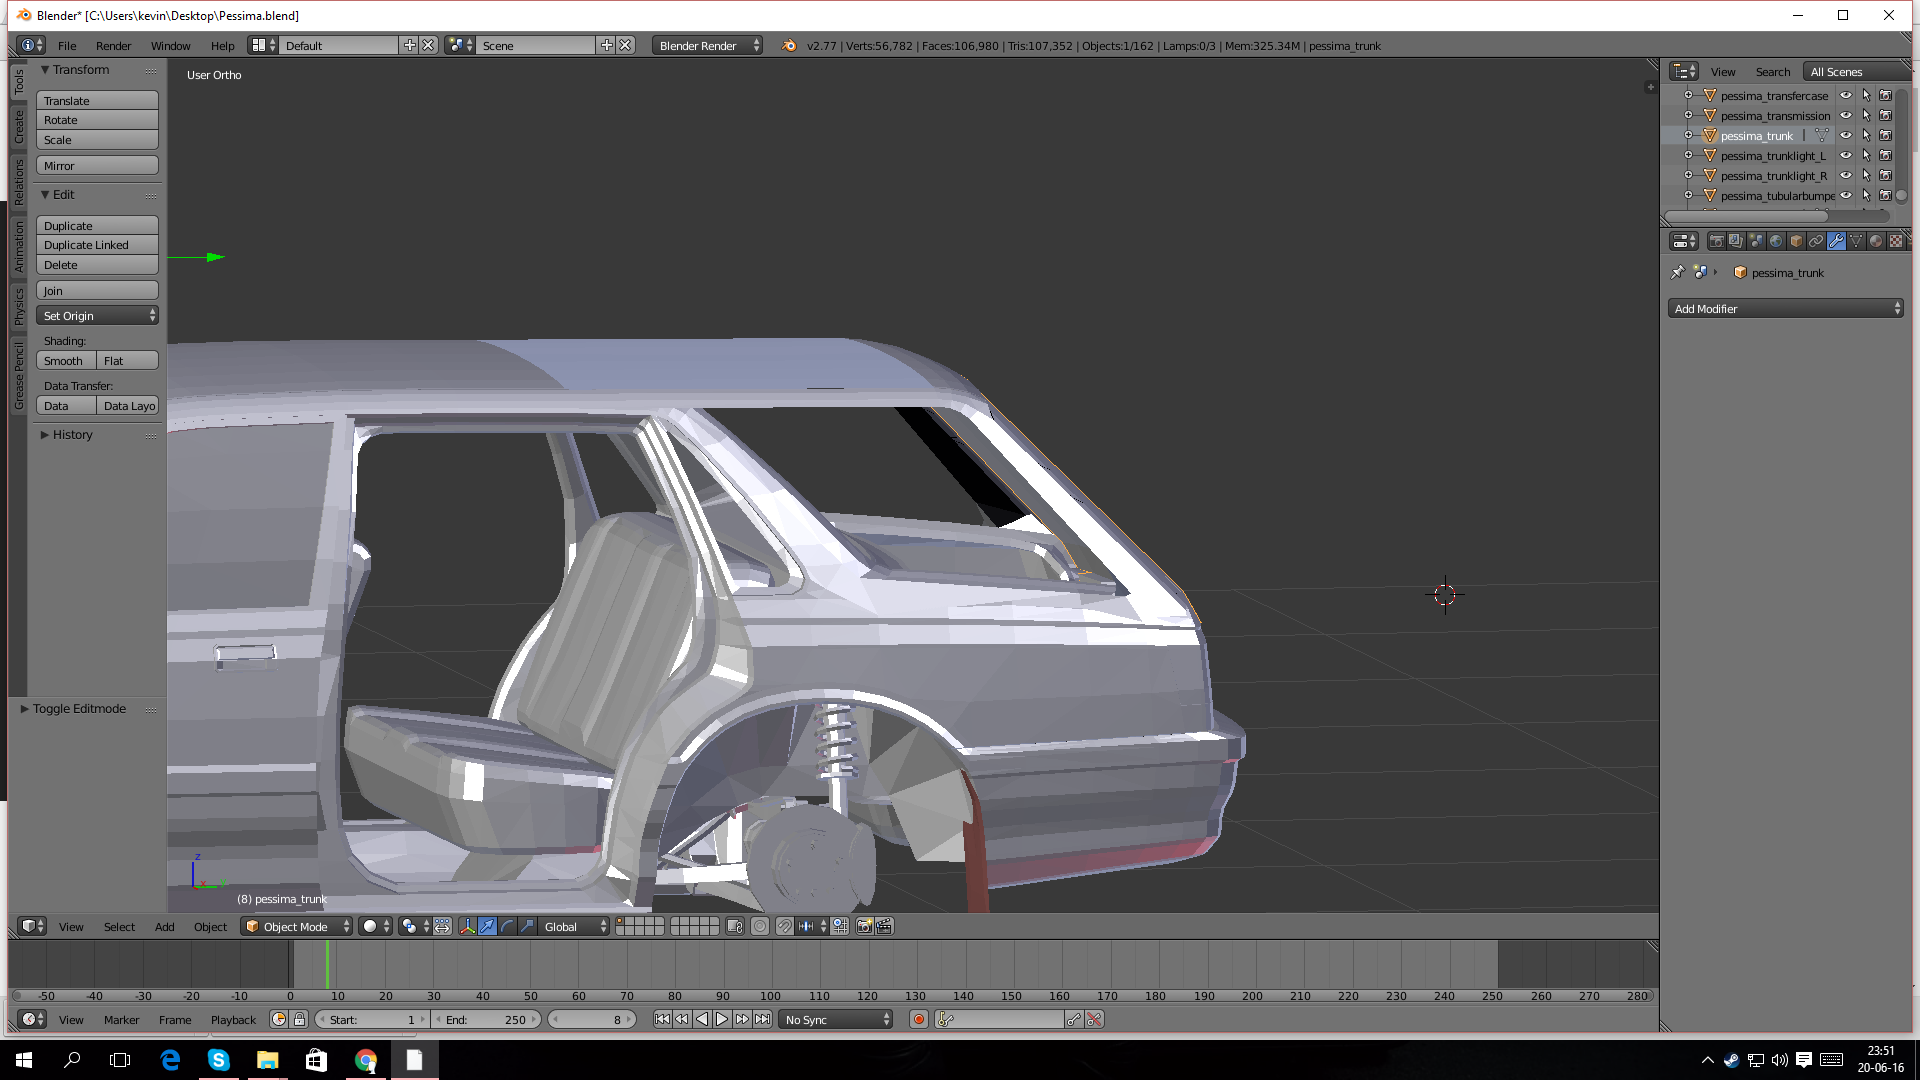Image resolution: width=1920 pixels, height=1080 pixels.
Task: Pin the properties context with pushpin
Action: click(1678, 272)
